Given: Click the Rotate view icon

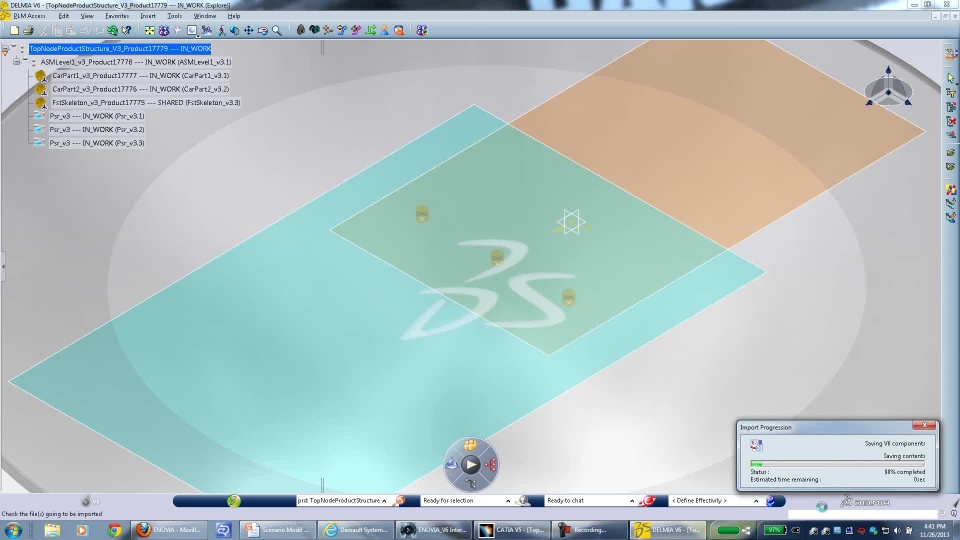Looking at the screenshot, I should tap(234, 30).
